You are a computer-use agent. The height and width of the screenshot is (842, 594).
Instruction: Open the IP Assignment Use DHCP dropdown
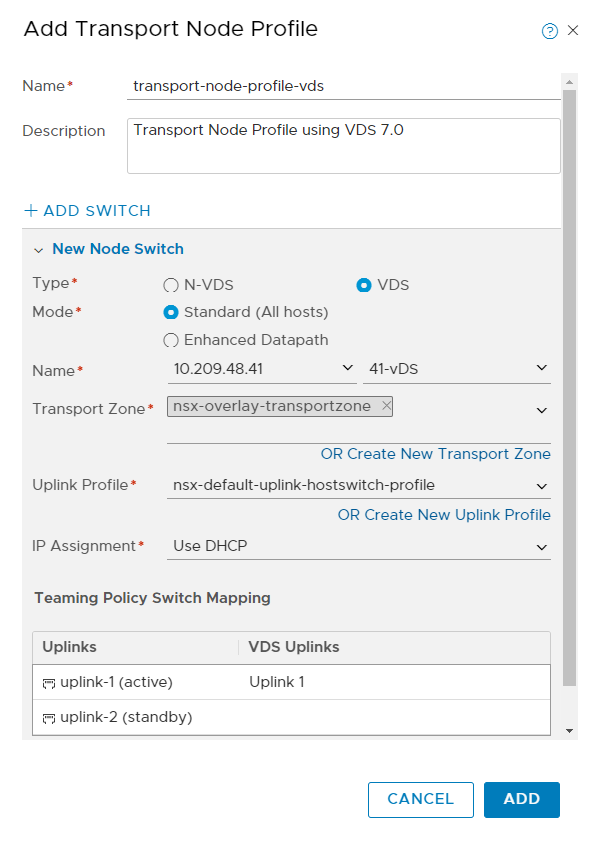(x=359, y=547)
